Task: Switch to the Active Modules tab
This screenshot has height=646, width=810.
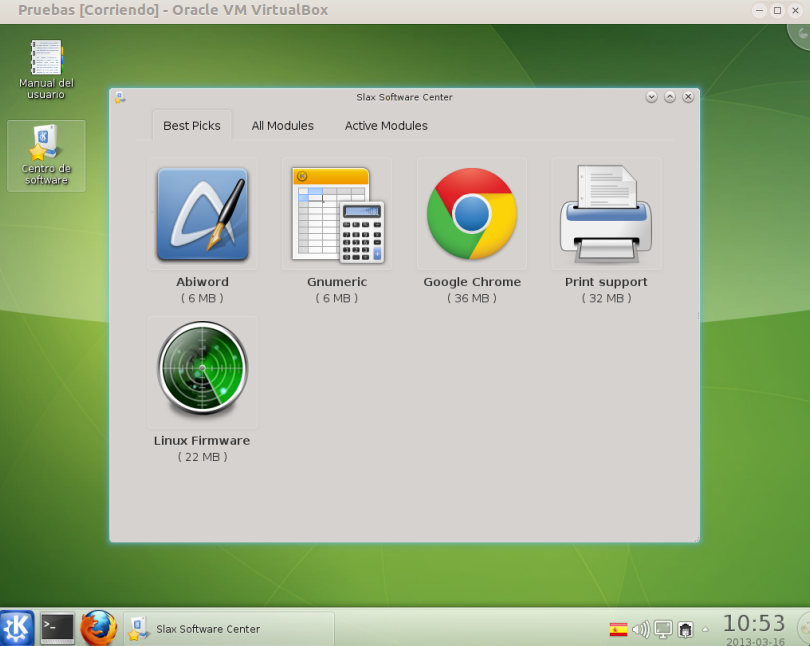Action: (386, 126)
